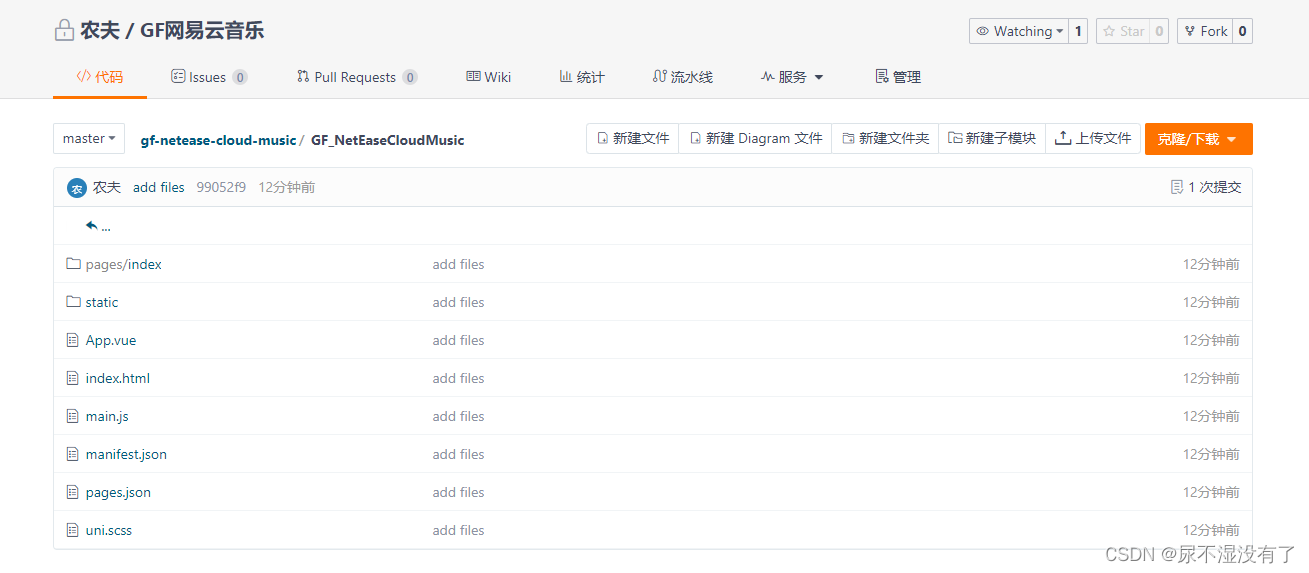
Task: Open the fork count 0
Action: coord(1242,31)
